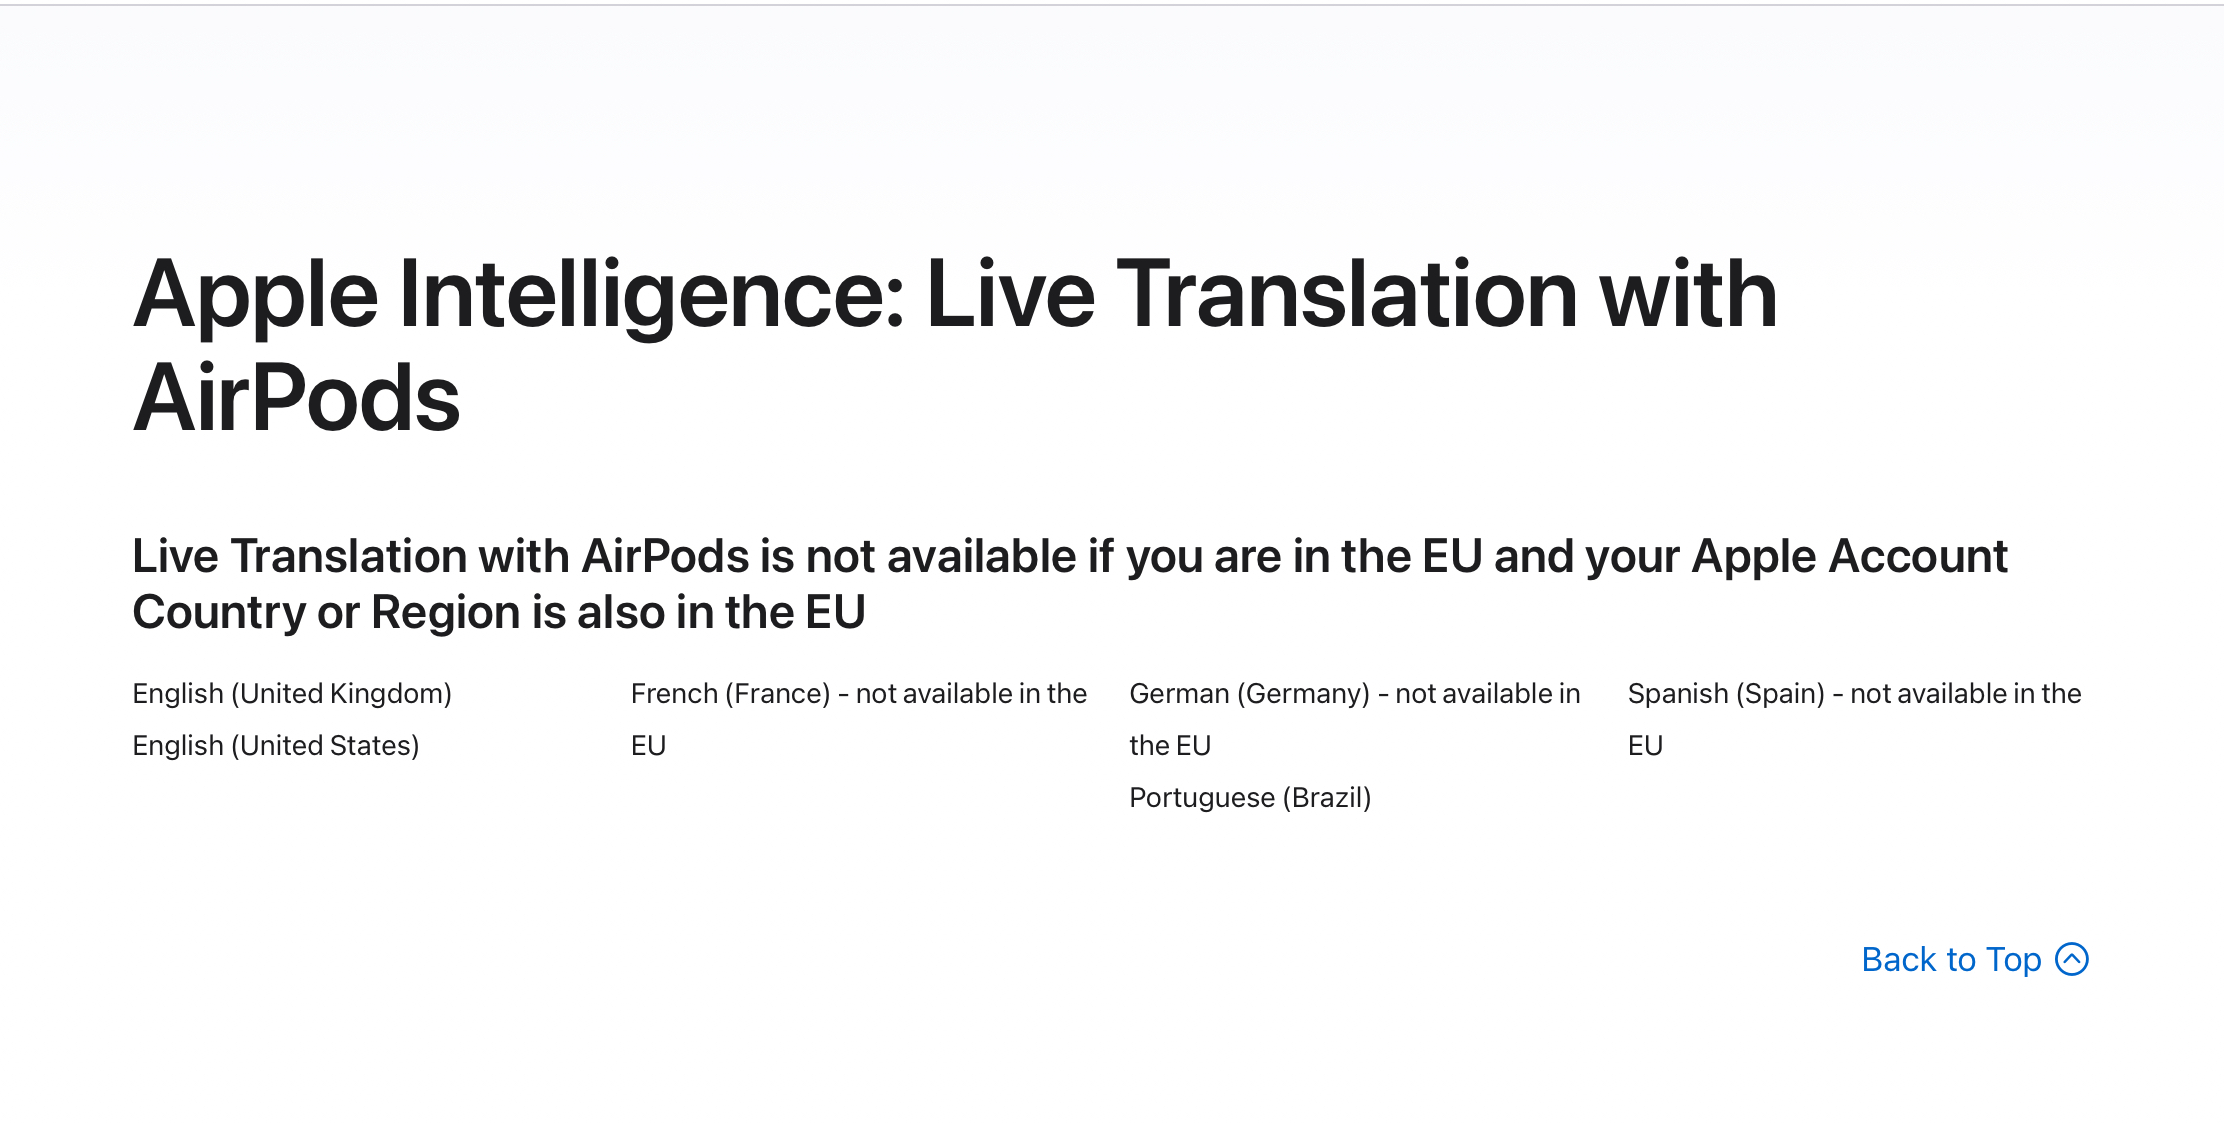Screen dimensions: 2224x1124
Task: Select the English (United Kingdom) entry
Action: [x=292, y=694]
